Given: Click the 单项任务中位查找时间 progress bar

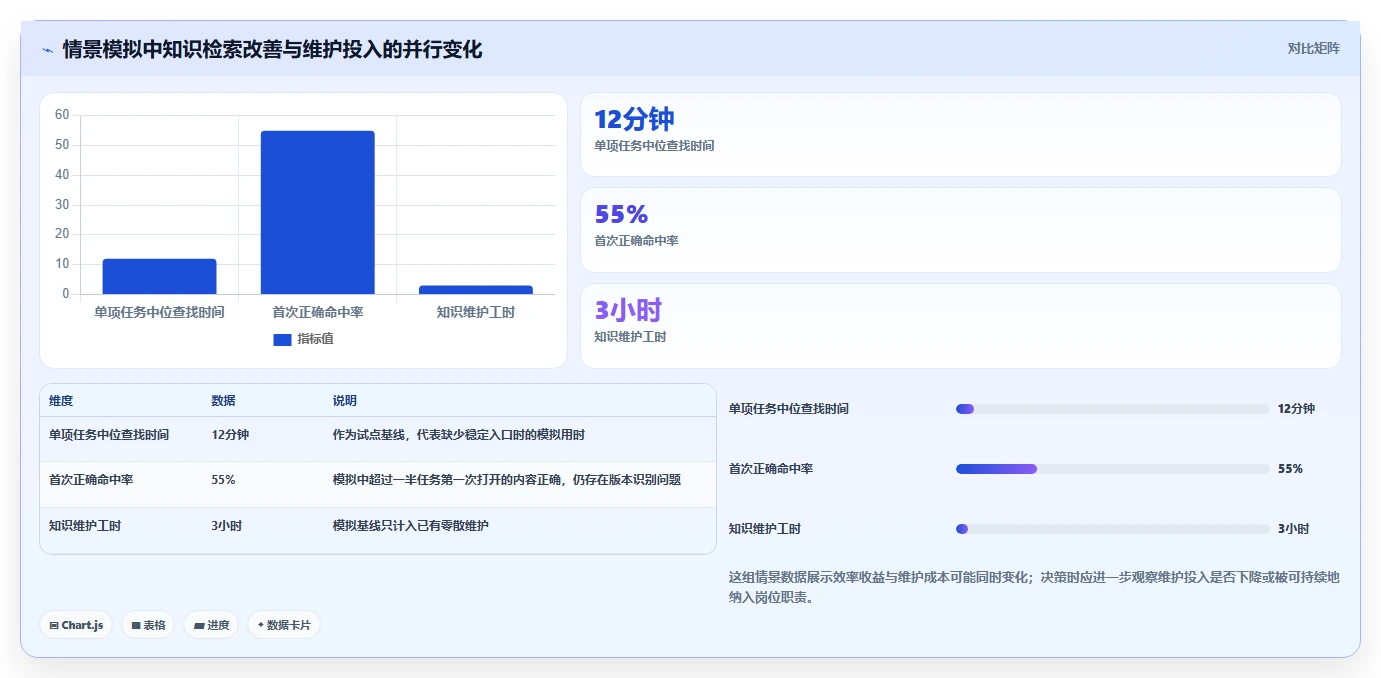Looking at the screenshot, I should pos(1112,409).
